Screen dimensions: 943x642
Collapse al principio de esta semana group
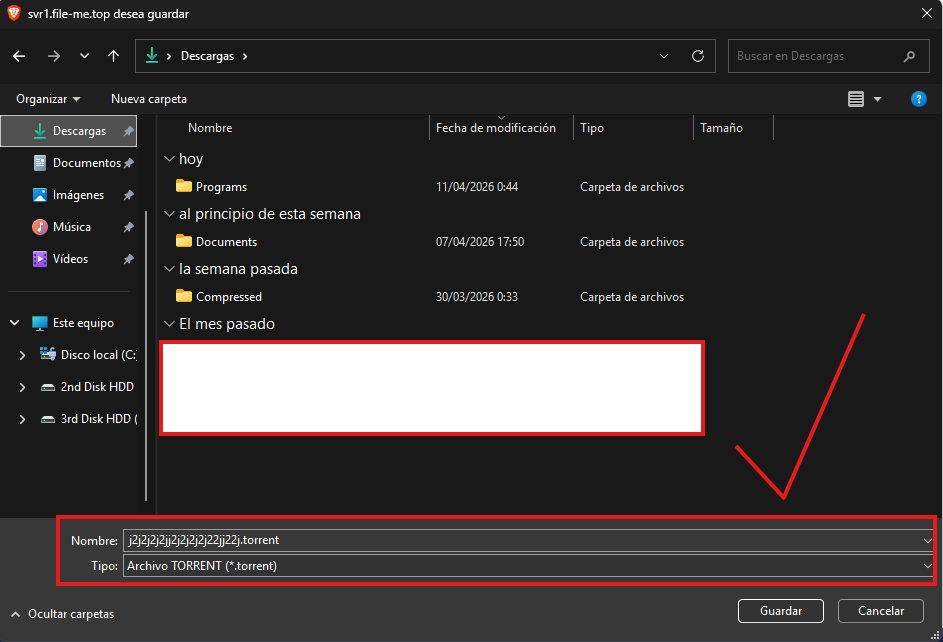[170, 214]
